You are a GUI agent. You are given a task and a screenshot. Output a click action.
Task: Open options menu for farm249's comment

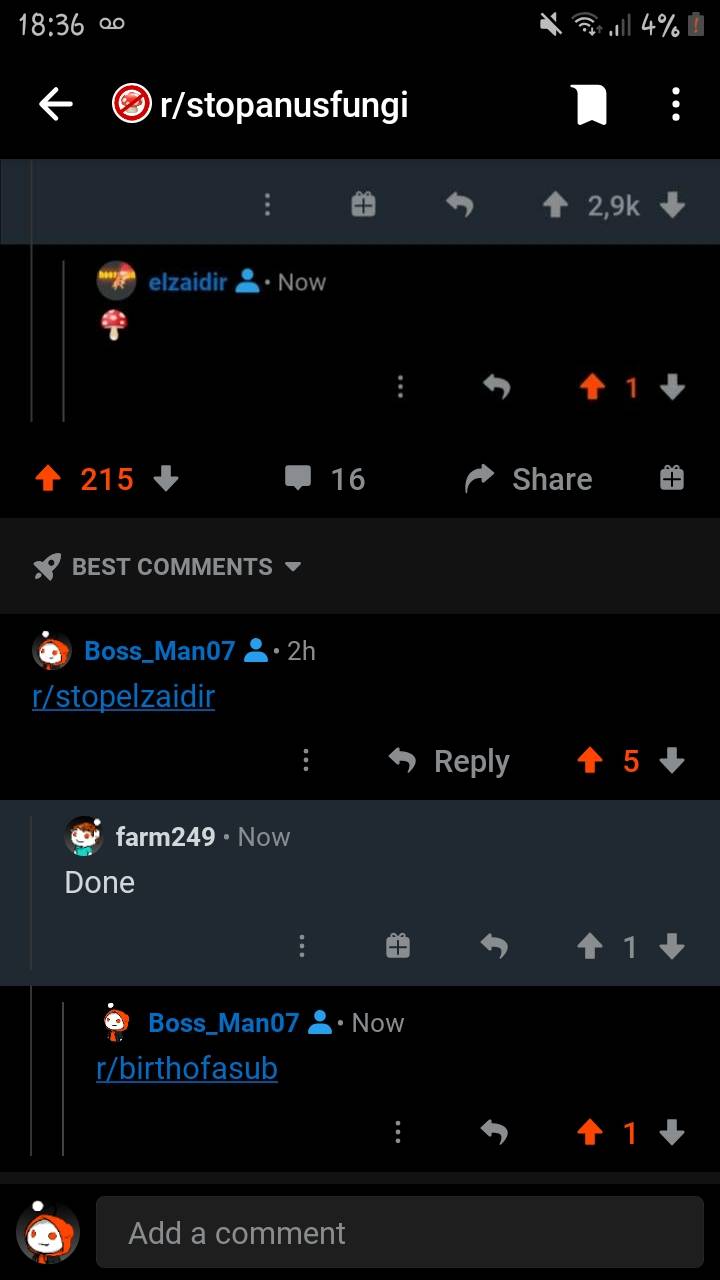click(x=302, y=946)
